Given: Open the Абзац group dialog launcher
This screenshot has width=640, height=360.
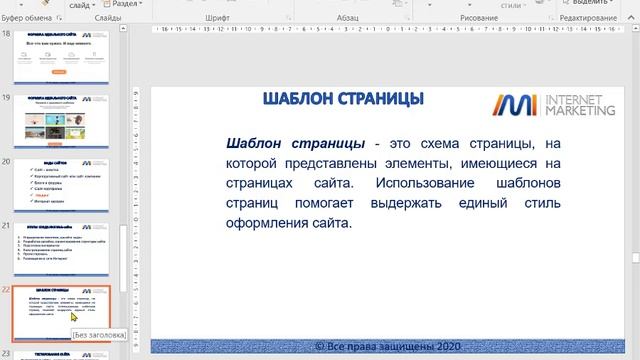Looking at the screenshot, I should (x=407, y=18).
